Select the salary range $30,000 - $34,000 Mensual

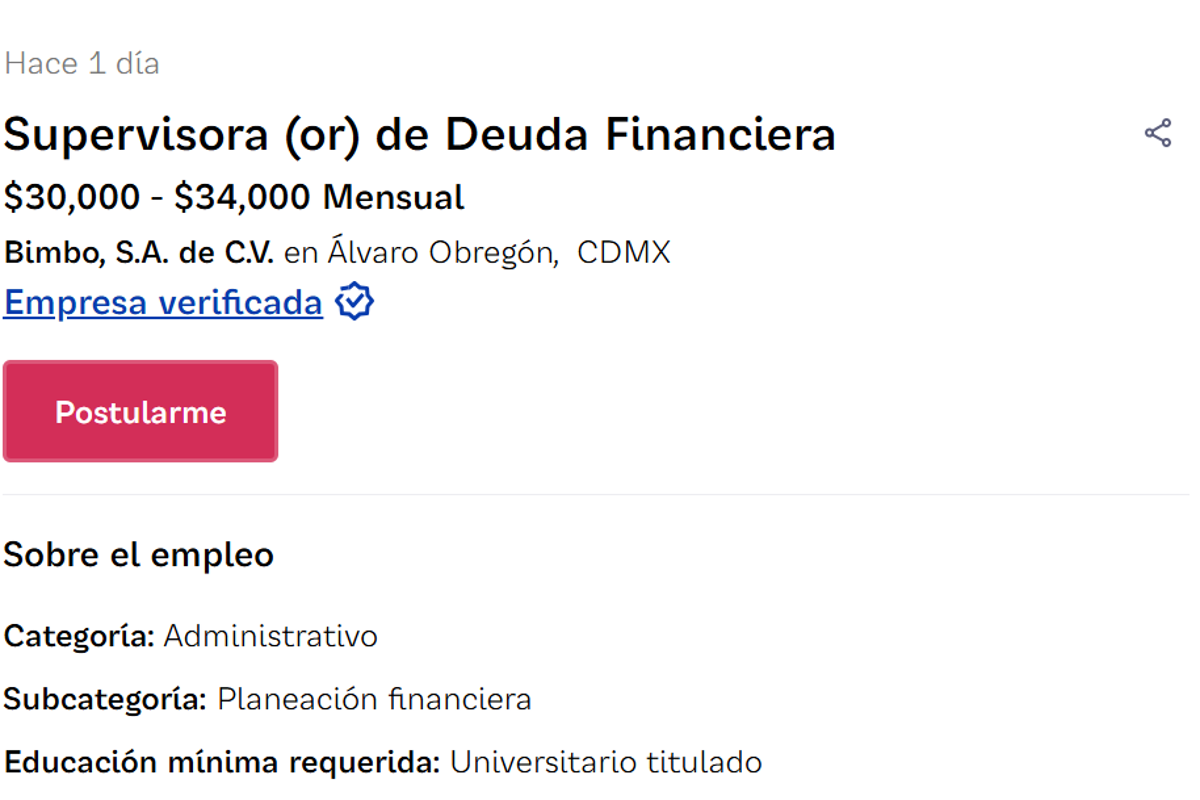(x=232, y=196)
